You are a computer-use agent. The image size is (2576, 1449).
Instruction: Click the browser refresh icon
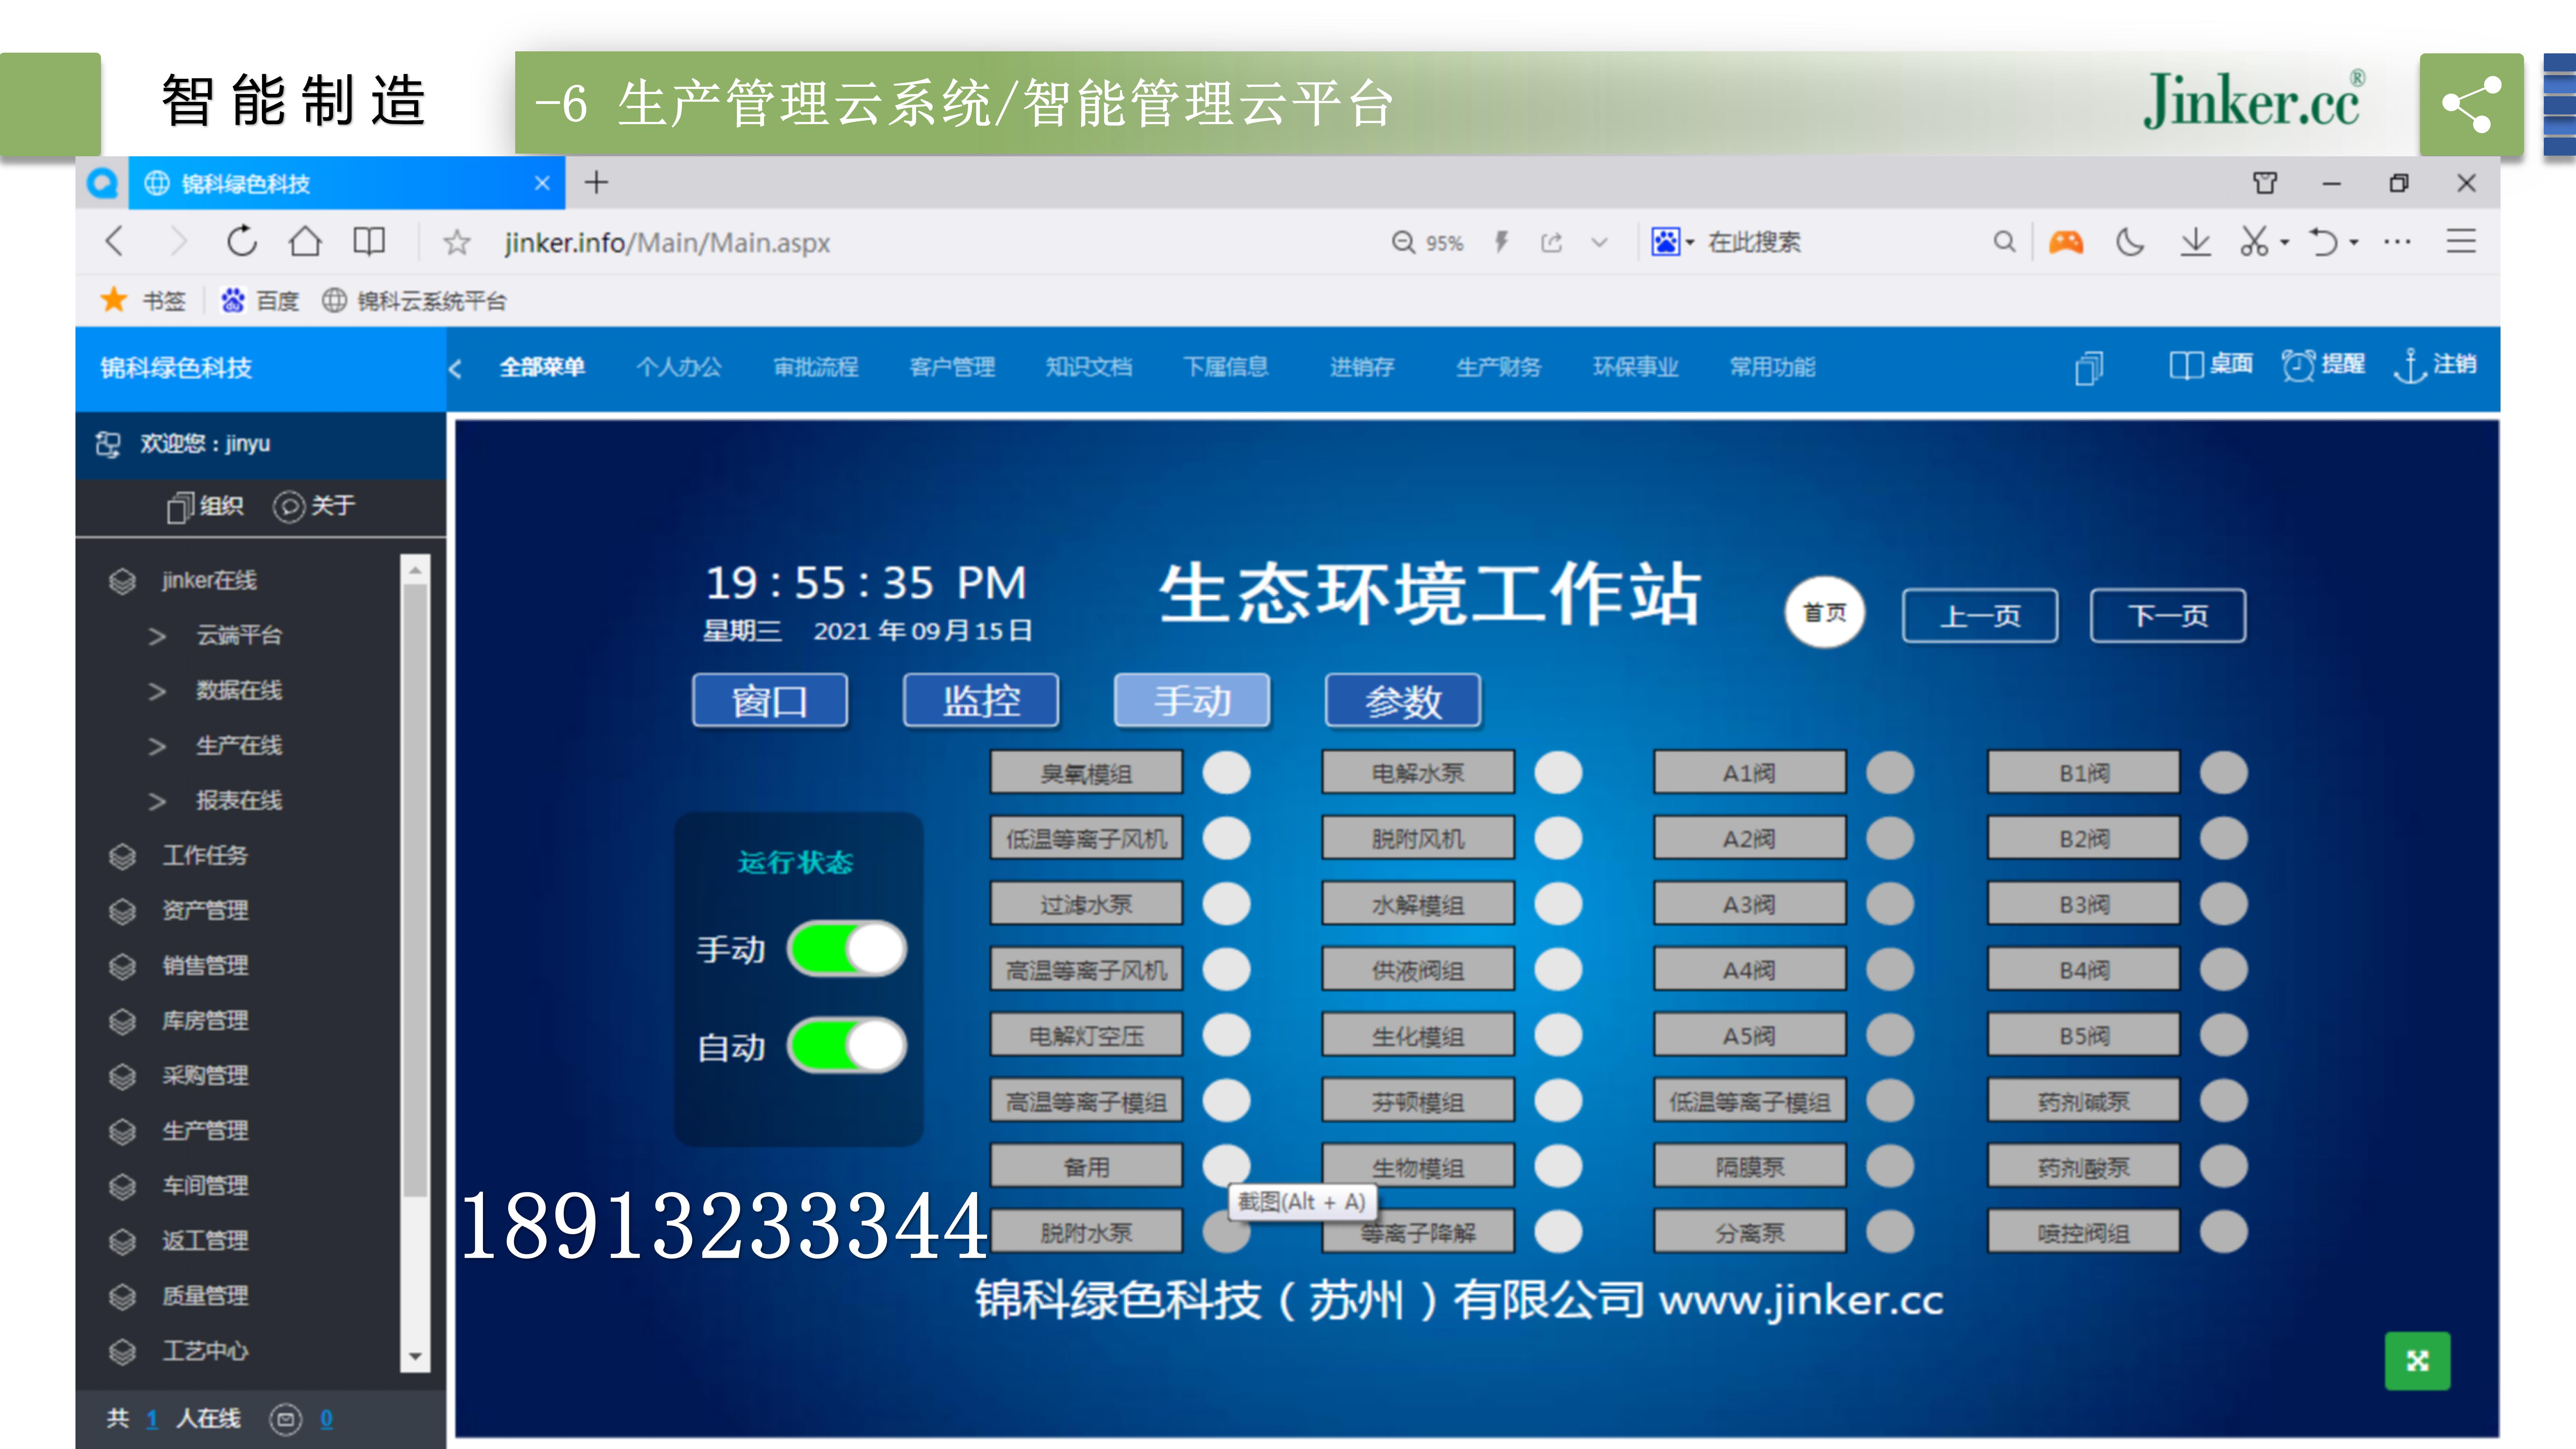coord(241,242)
